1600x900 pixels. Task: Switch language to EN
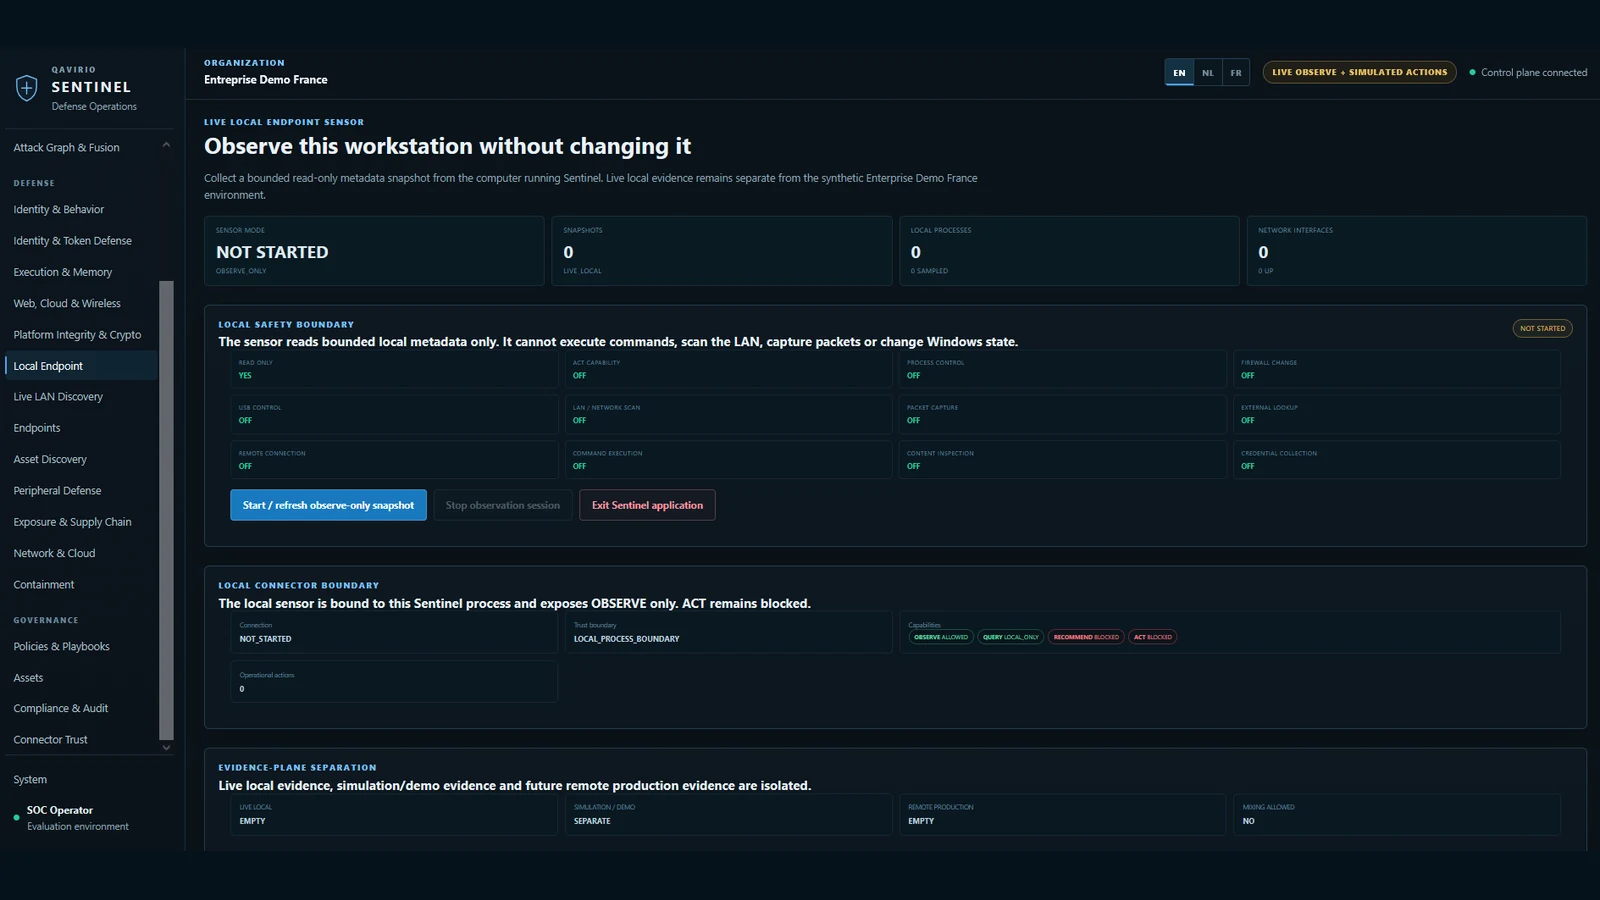pyautogui.click(x=1179, y=73)
